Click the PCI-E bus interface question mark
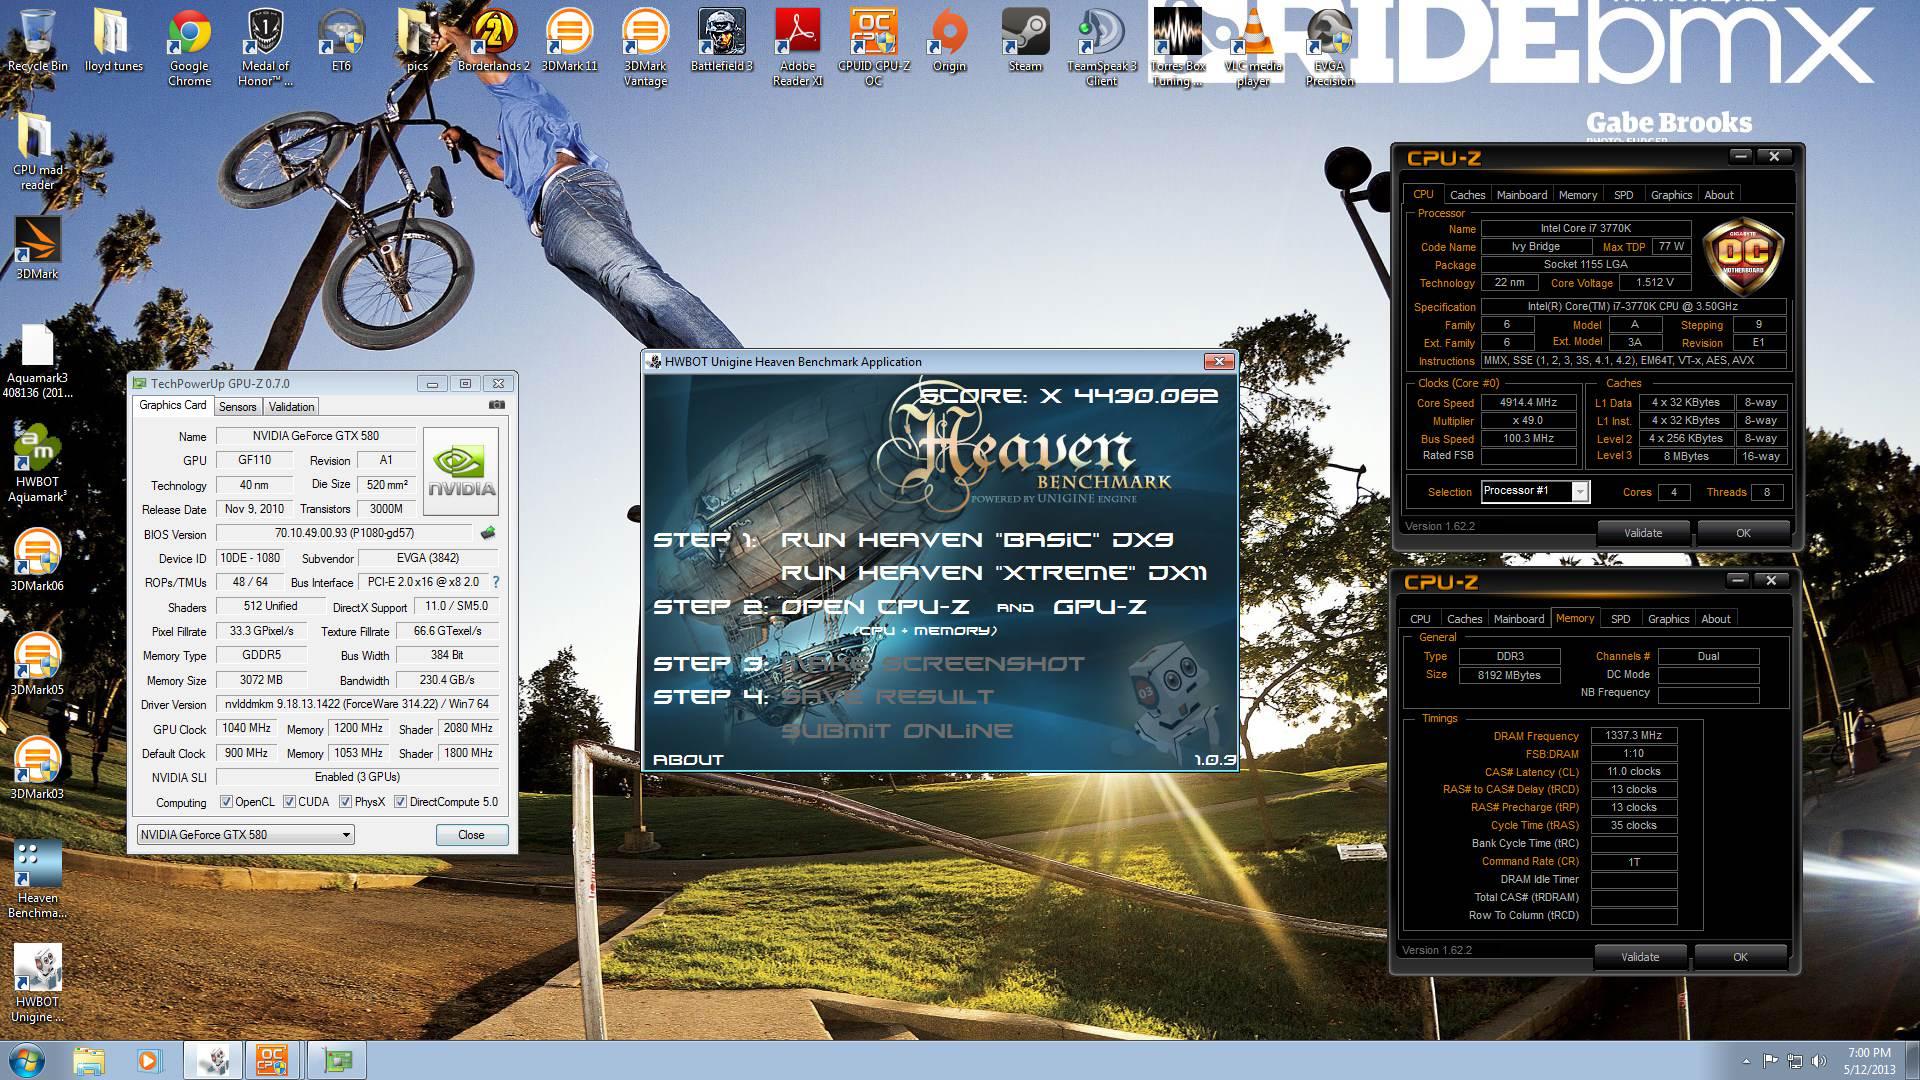Viewport: 1920px width, 1080px height. point(496,582)
